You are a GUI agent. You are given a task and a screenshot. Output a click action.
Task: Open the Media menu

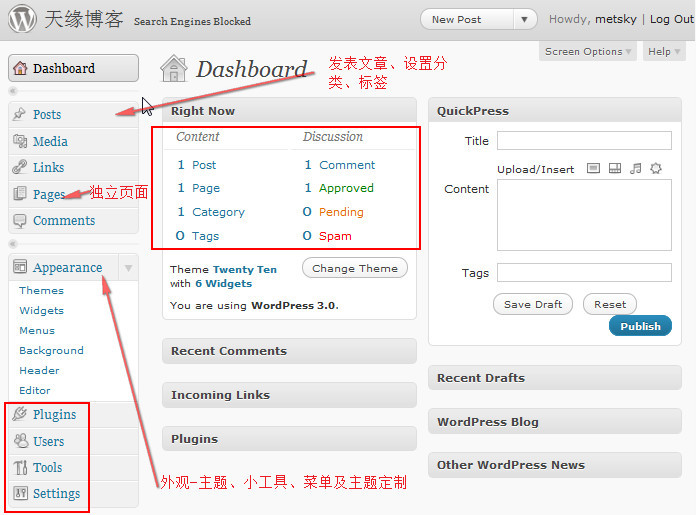click(x=73, y=141)
